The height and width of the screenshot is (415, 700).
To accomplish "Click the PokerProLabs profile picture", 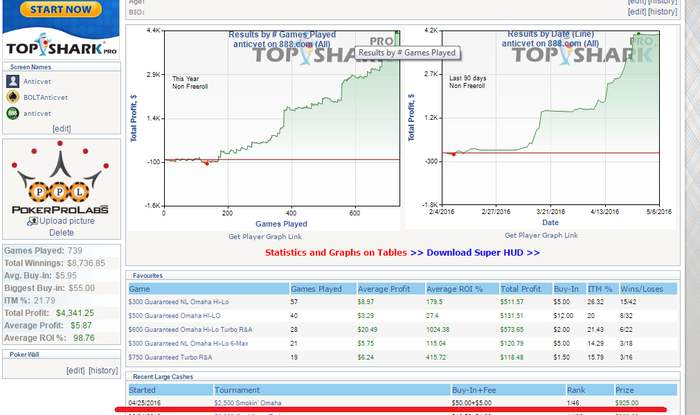I will pos(61,177).
